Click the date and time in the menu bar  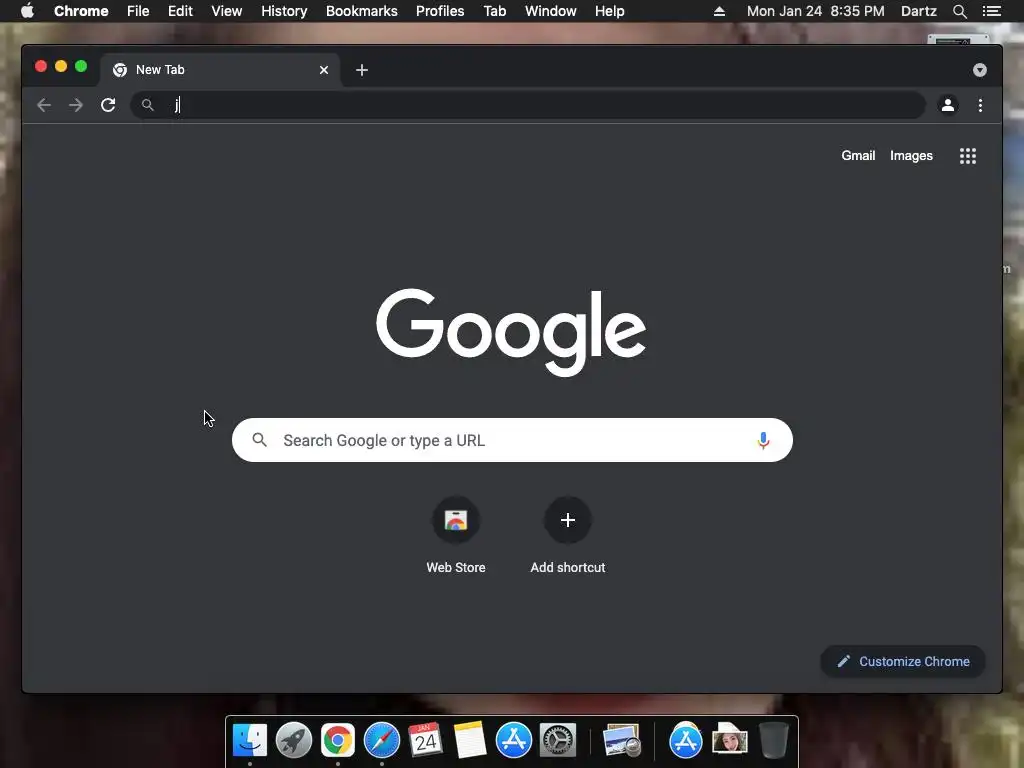click(816, 11)
